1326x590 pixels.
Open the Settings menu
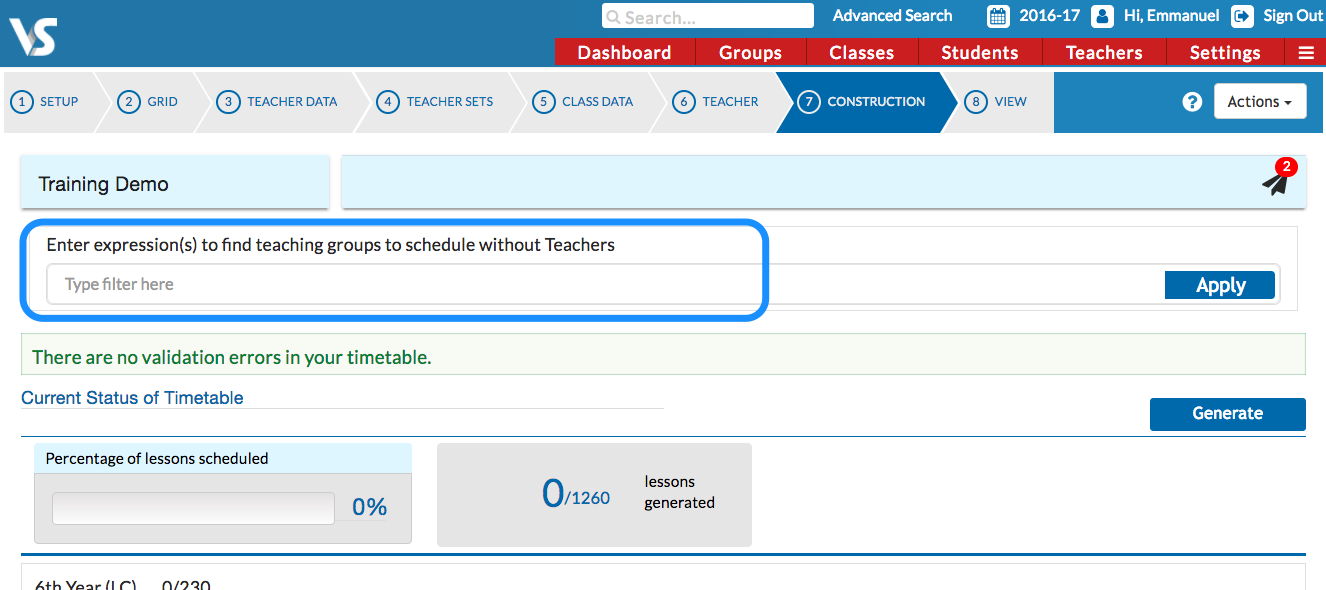click(1225, 53)
